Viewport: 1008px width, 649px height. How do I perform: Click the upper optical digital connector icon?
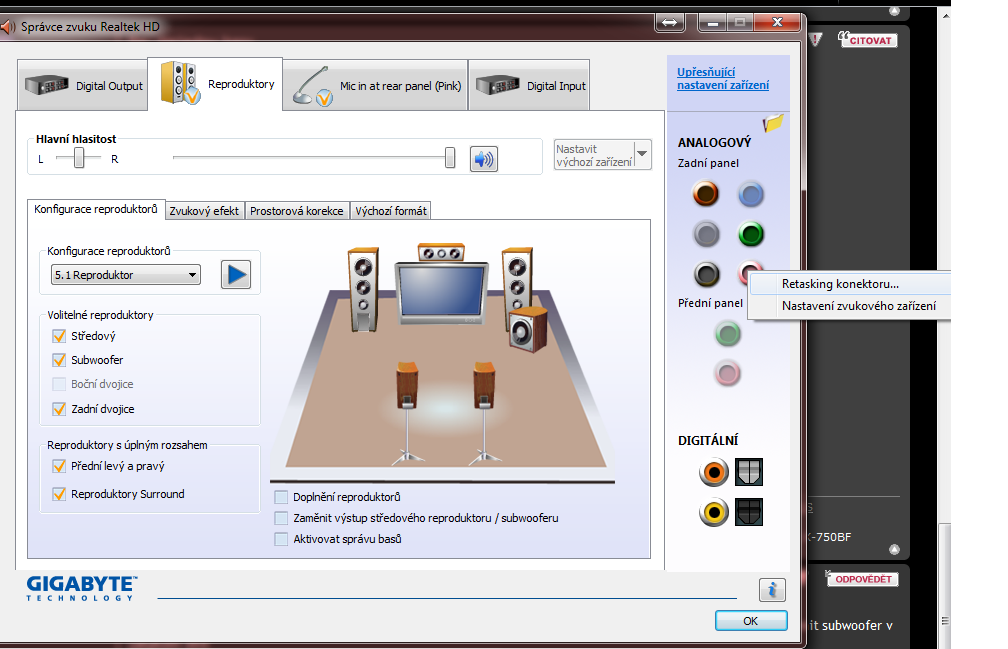pos(749,472)
